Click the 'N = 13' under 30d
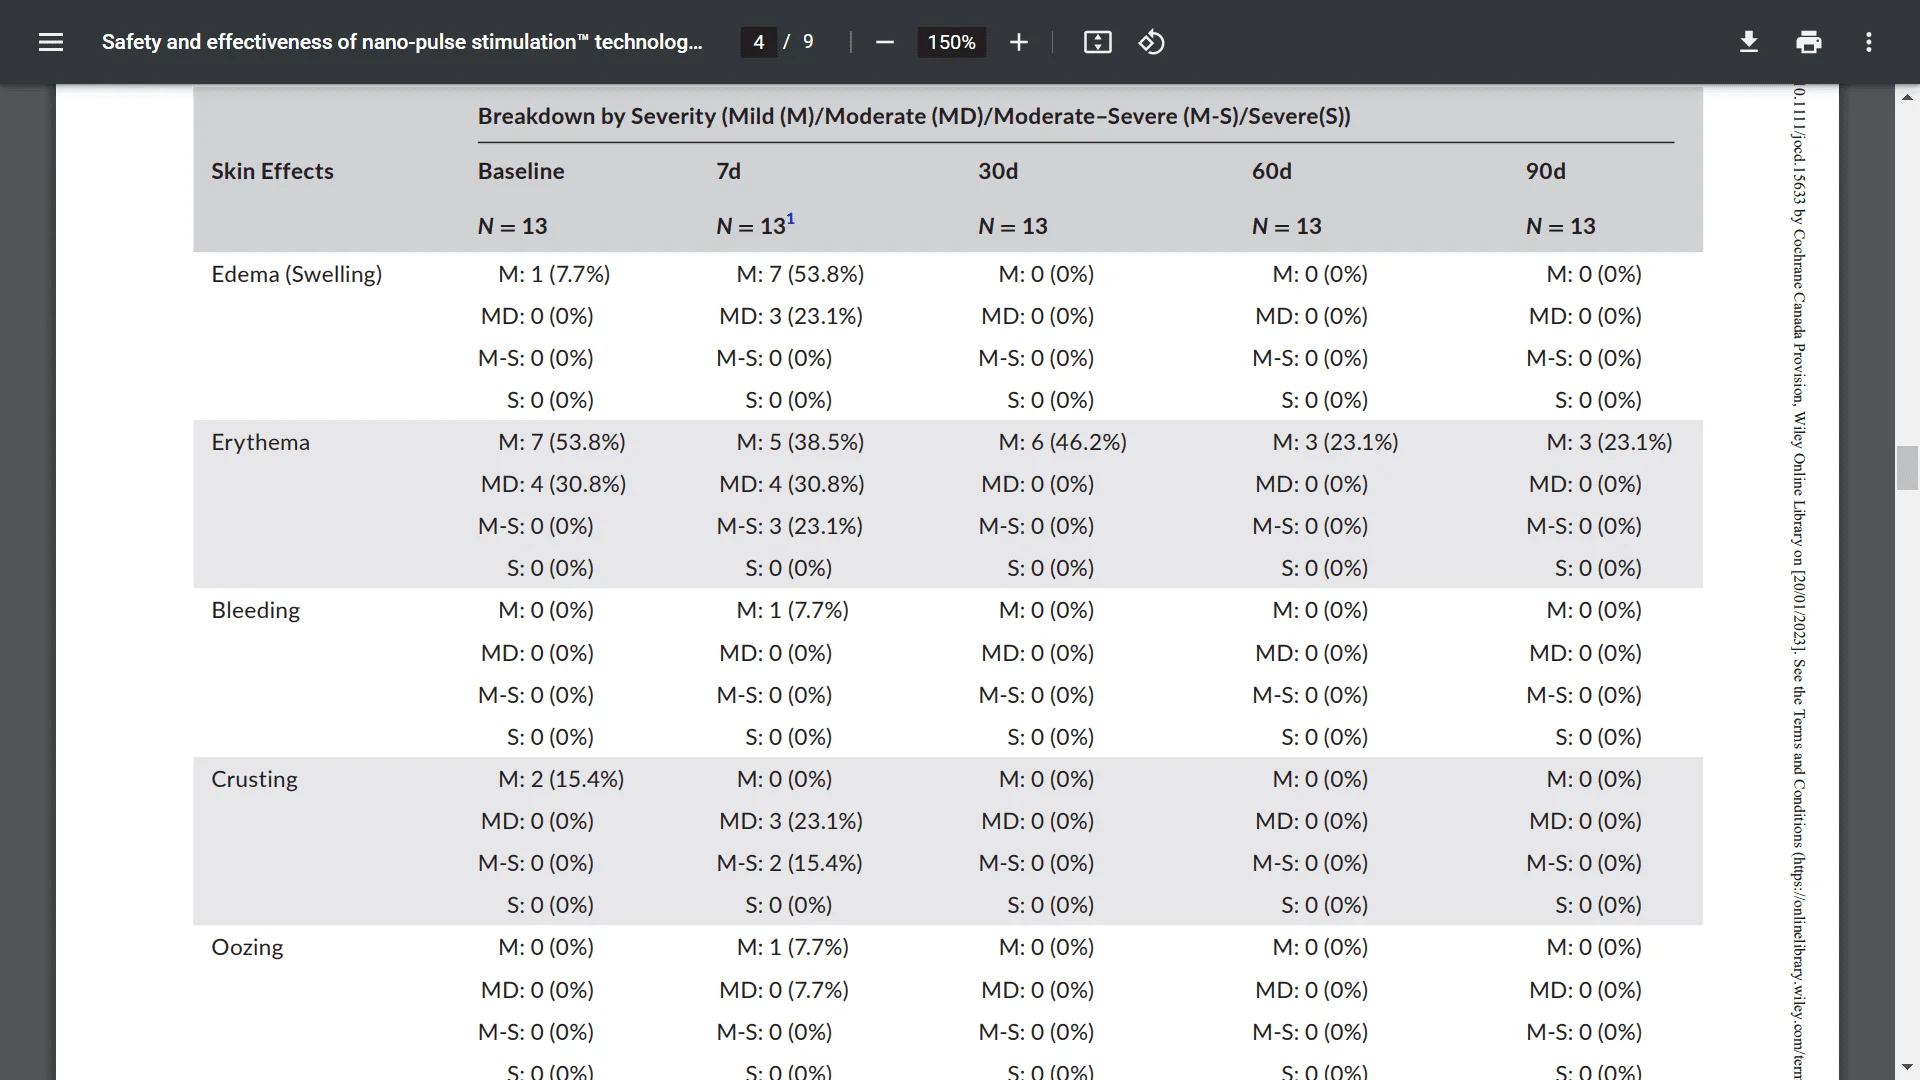Screen dimensions: 1920x1080 1012,226
